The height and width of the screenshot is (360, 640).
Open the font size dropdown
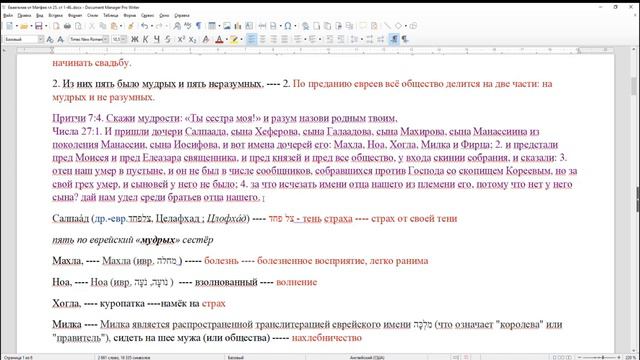[124, 39]
